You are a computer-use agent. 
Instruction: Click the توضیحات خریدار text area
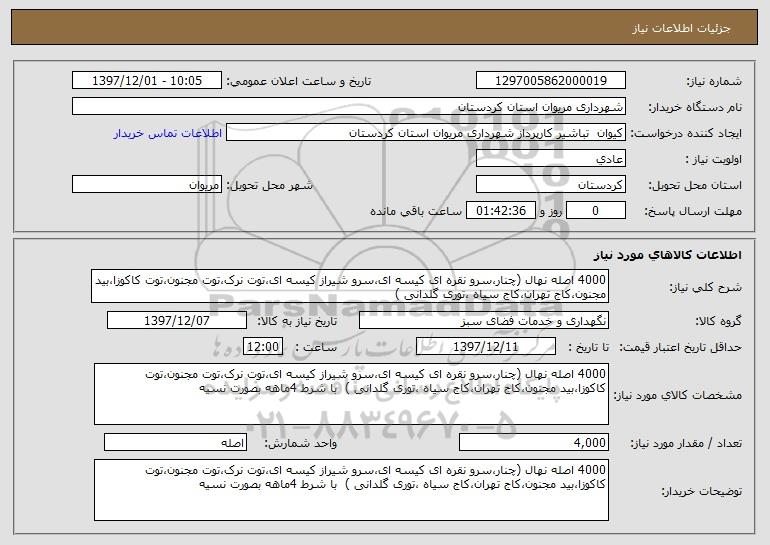click(x=351, y=490)
